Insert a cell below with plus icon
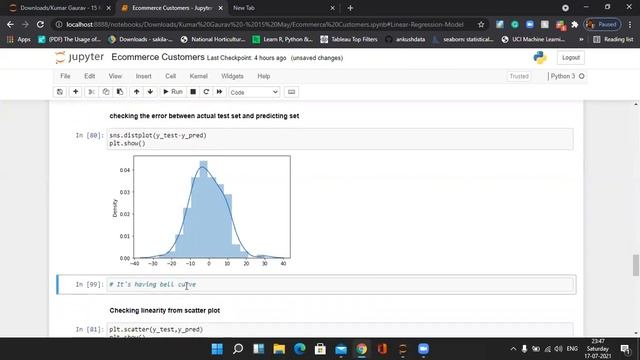Screen dimensions: 640x360 point(76,92)
